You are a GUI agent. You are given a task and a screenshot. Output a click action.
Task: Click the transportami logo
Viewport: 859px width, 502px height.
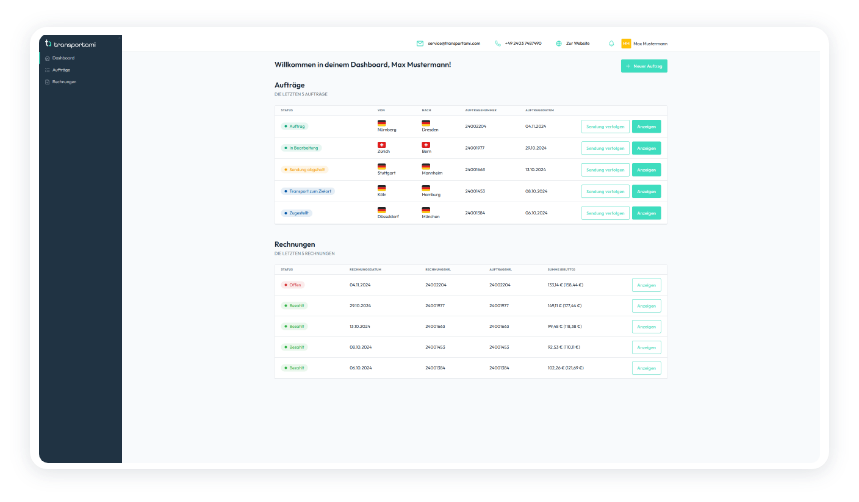pos(70,44)
